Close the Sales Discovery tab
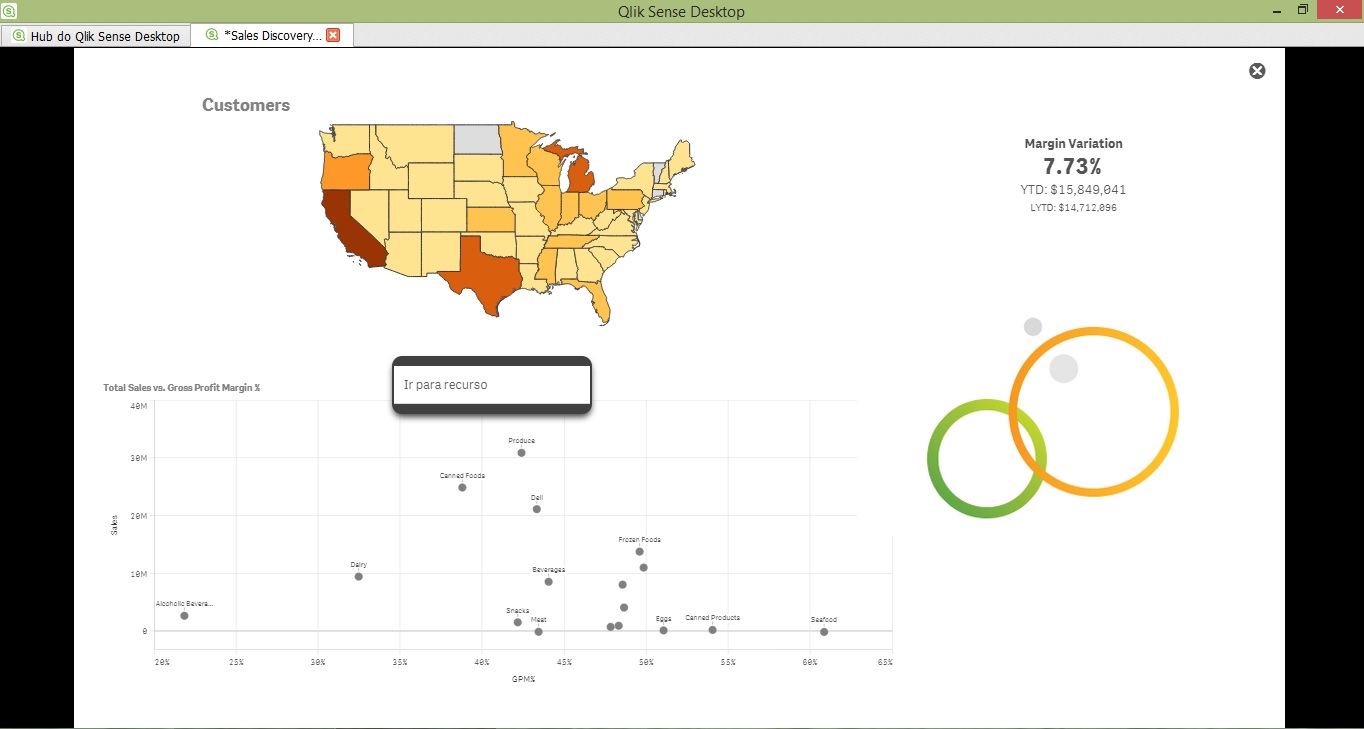 [333, 35]
